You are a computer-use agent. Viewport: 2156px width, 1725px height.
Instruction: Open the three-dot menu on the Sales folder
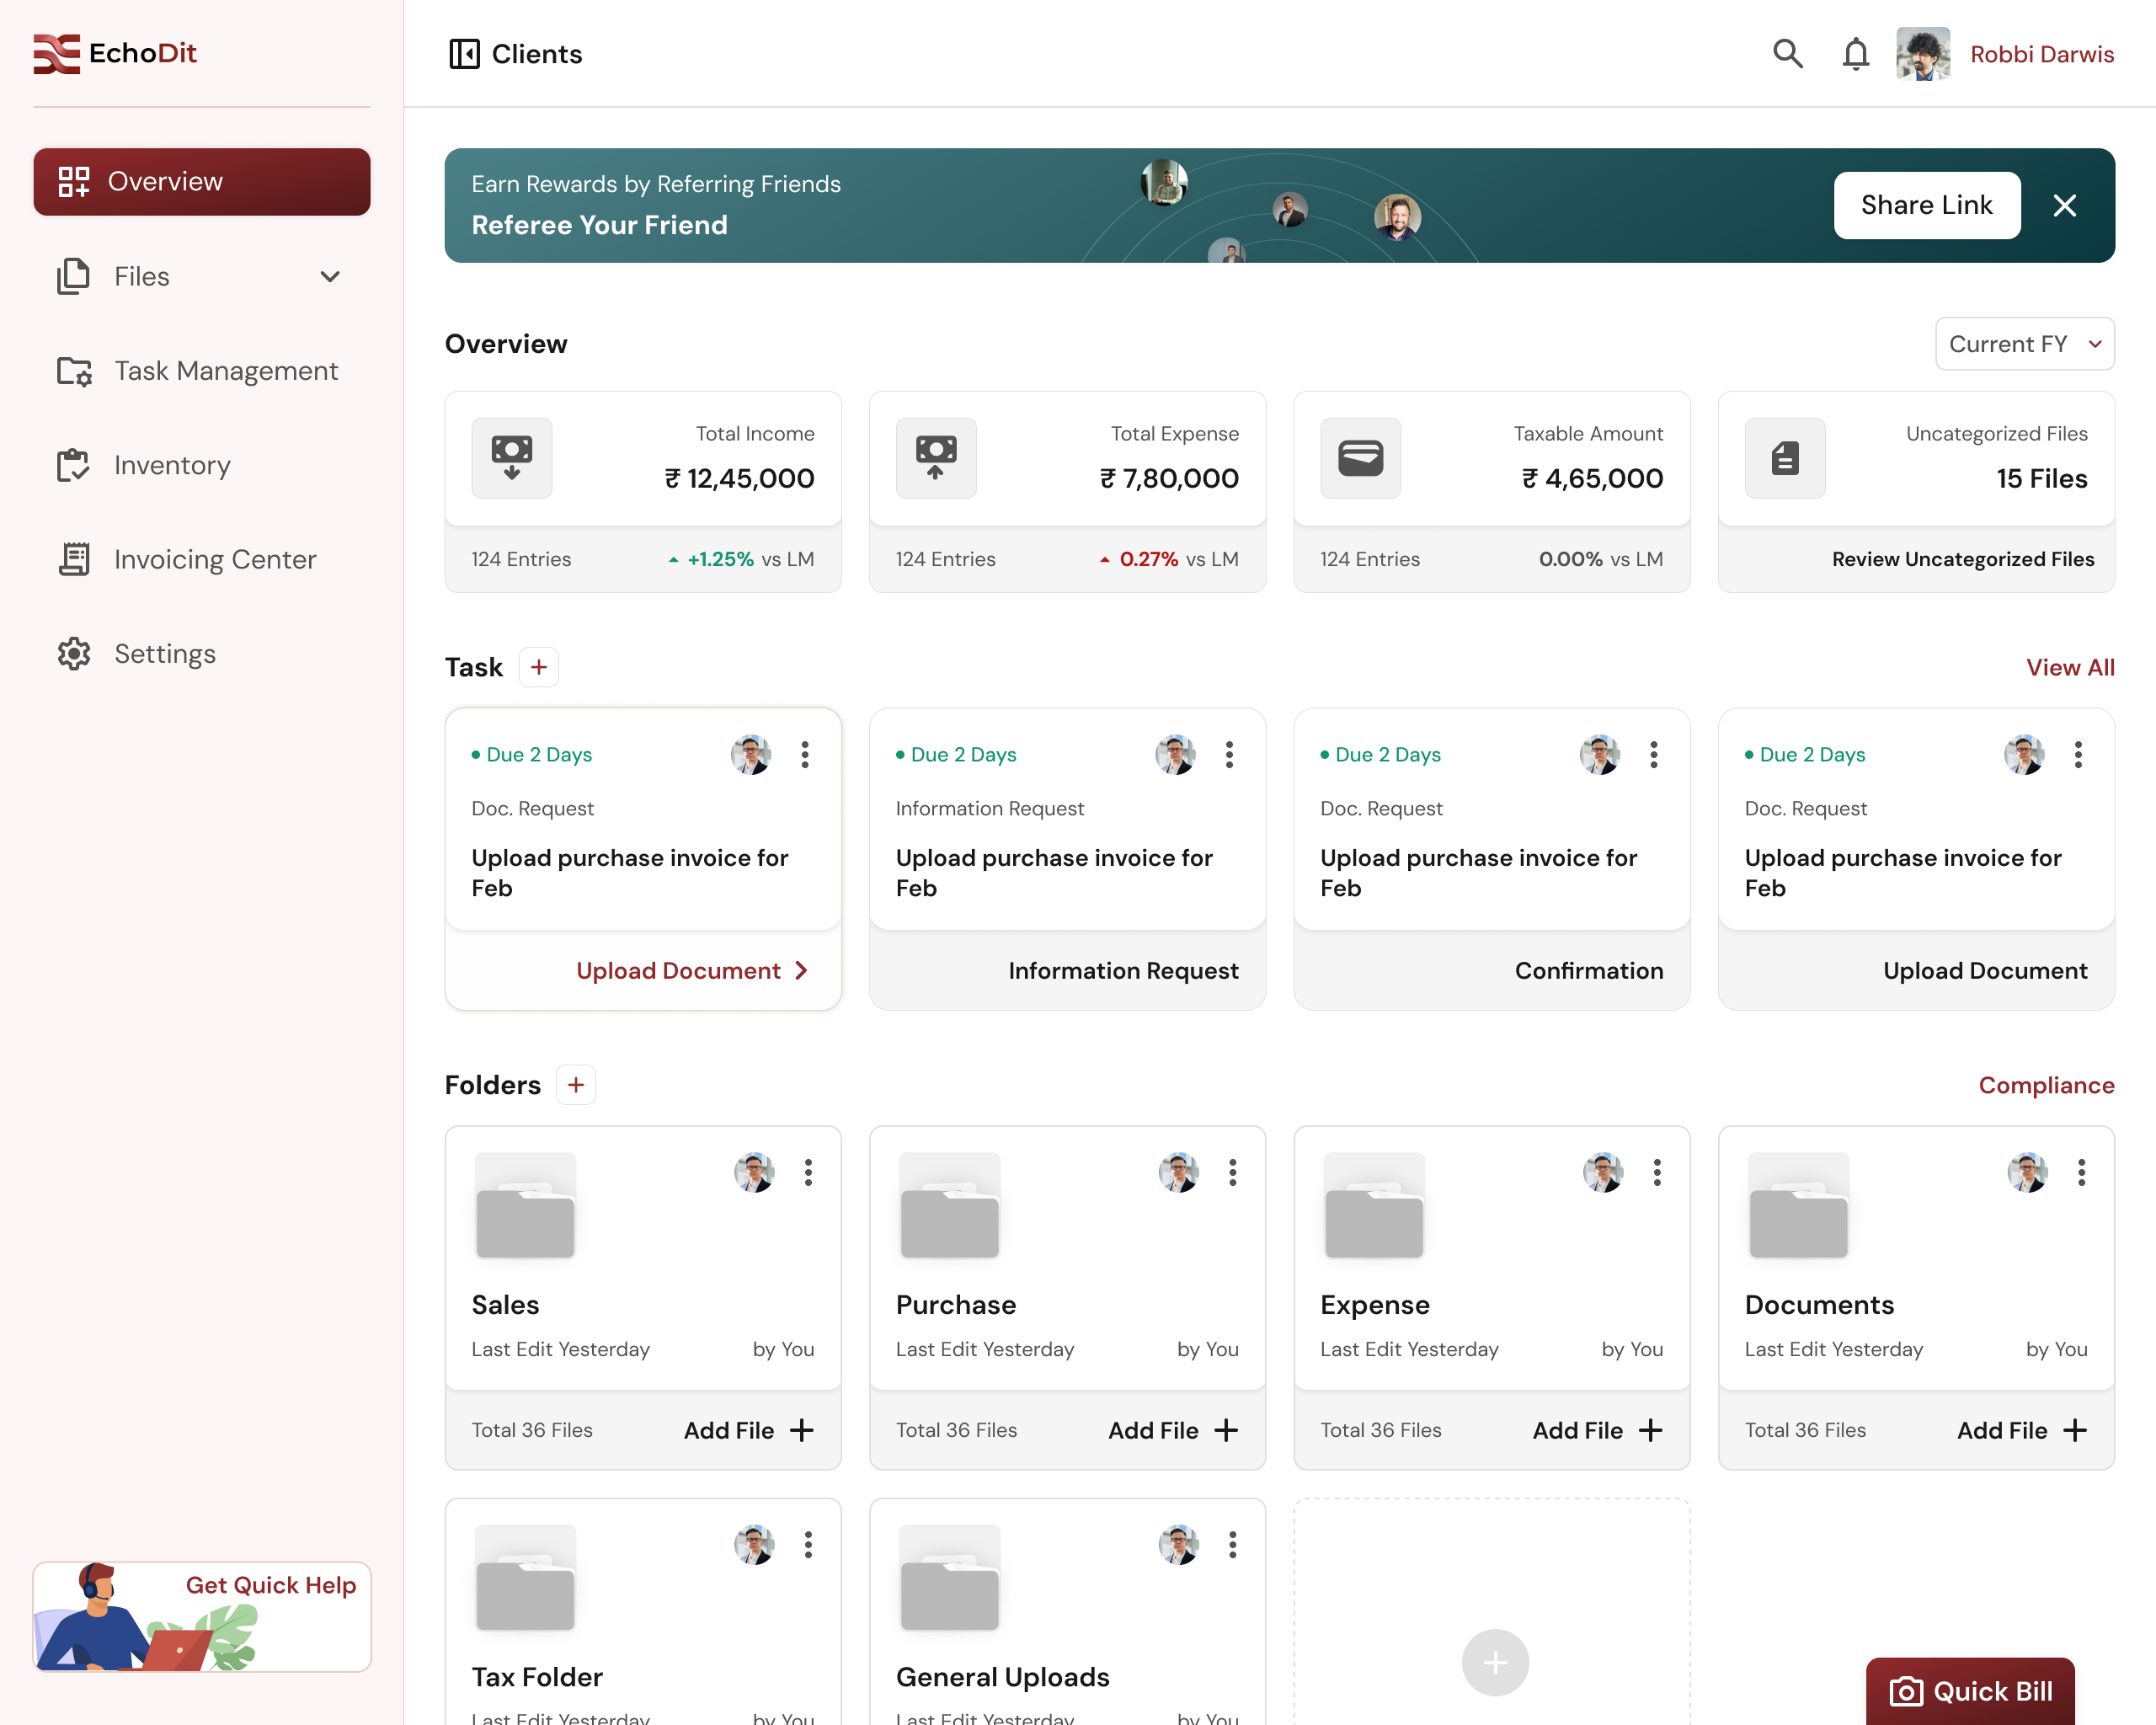coord(808,1173)
